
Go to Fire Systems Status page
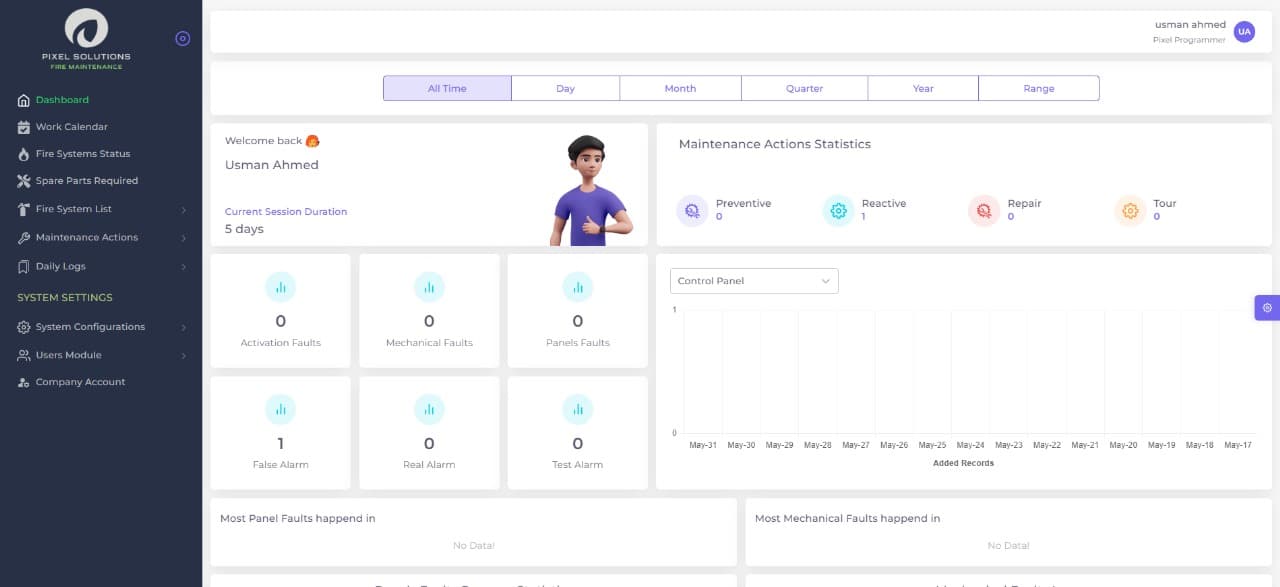click(82, 154)
